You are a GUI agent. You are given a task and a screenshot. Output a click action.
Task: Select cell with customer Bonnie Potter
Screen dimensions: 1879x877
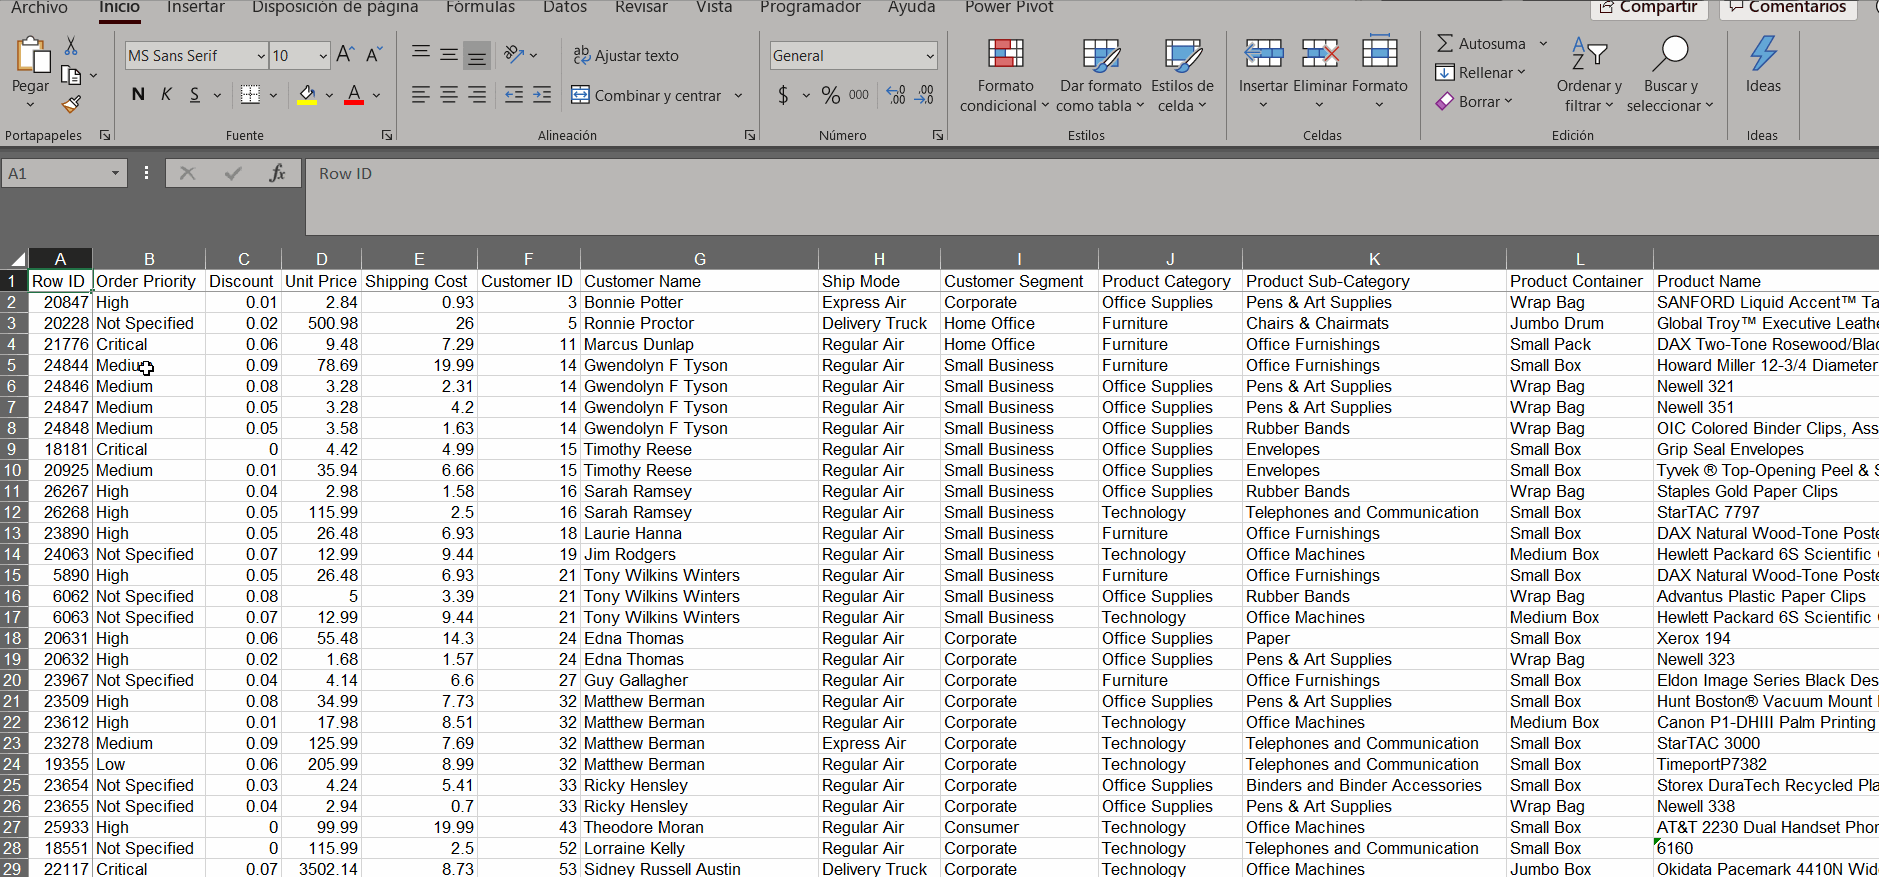tap(633, 302)
